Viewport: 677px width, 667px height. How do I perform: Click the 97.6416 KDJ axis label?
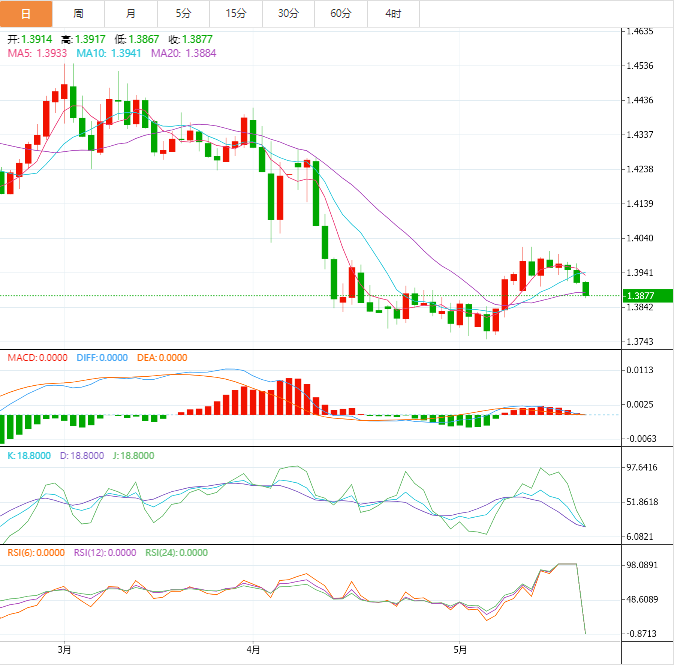point(642,468)
